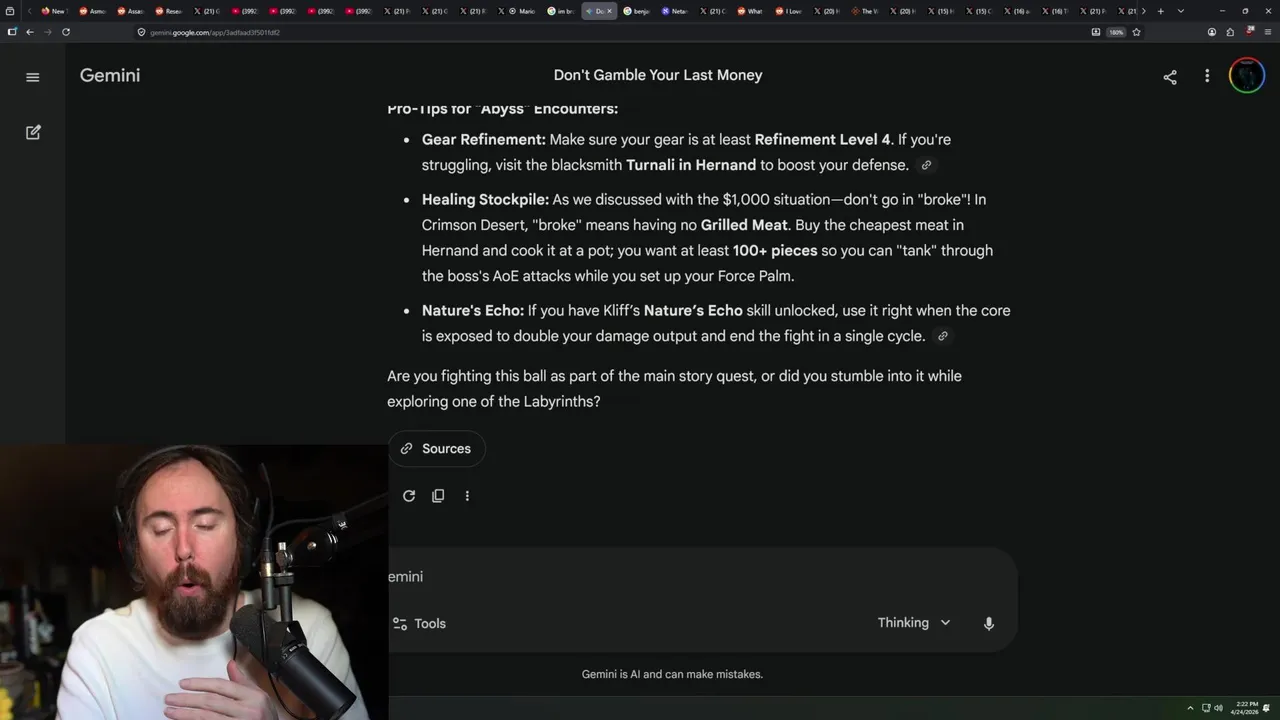Click the bold text 100+ pieces

(775, 251)
